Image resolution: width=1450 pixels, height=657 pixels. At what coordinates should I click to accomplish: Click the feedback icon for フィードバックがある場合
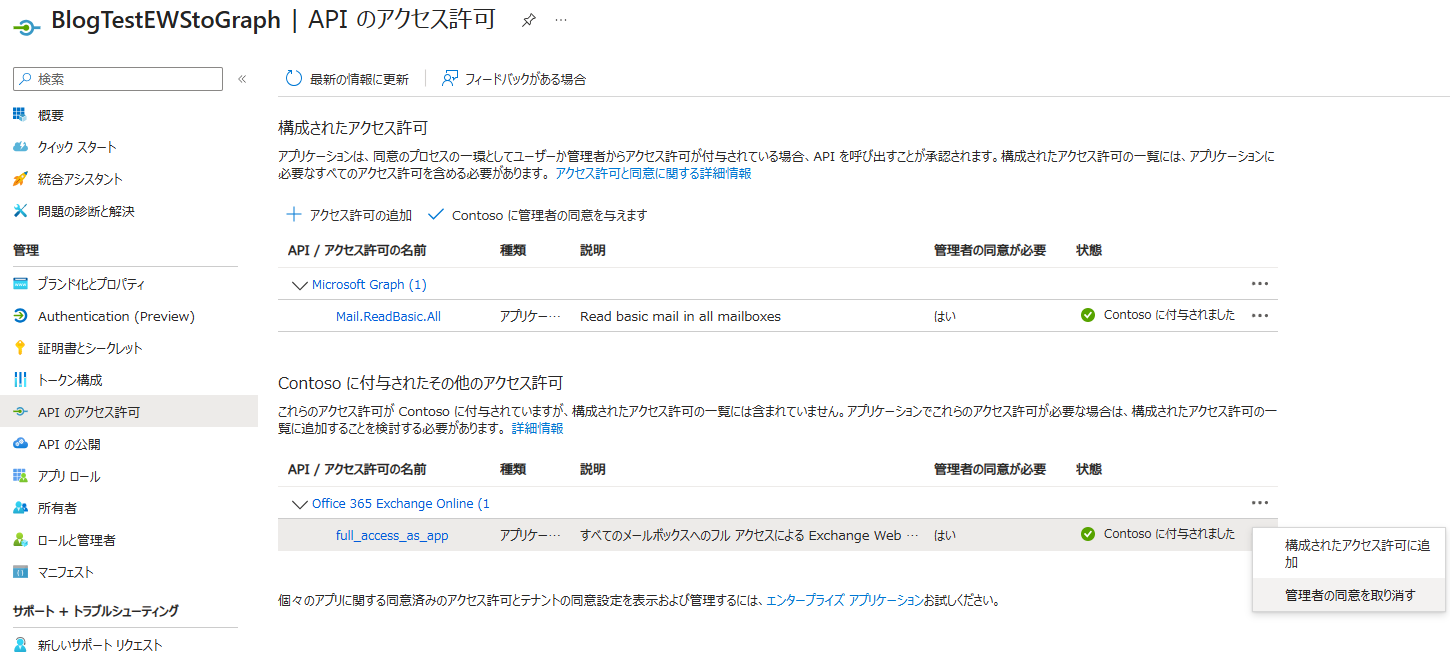[x=450, y=79]
